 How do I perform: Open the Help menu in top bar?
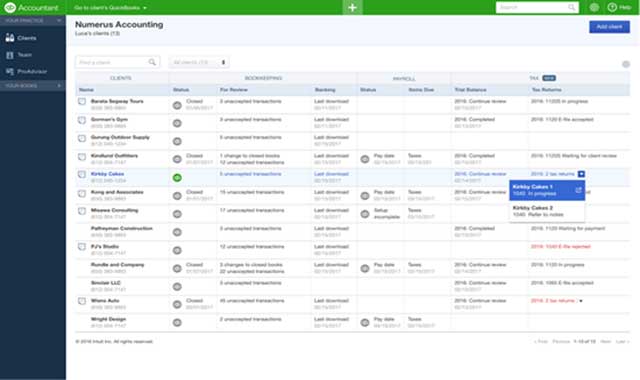pyautogui.click(x=619, y=7)
